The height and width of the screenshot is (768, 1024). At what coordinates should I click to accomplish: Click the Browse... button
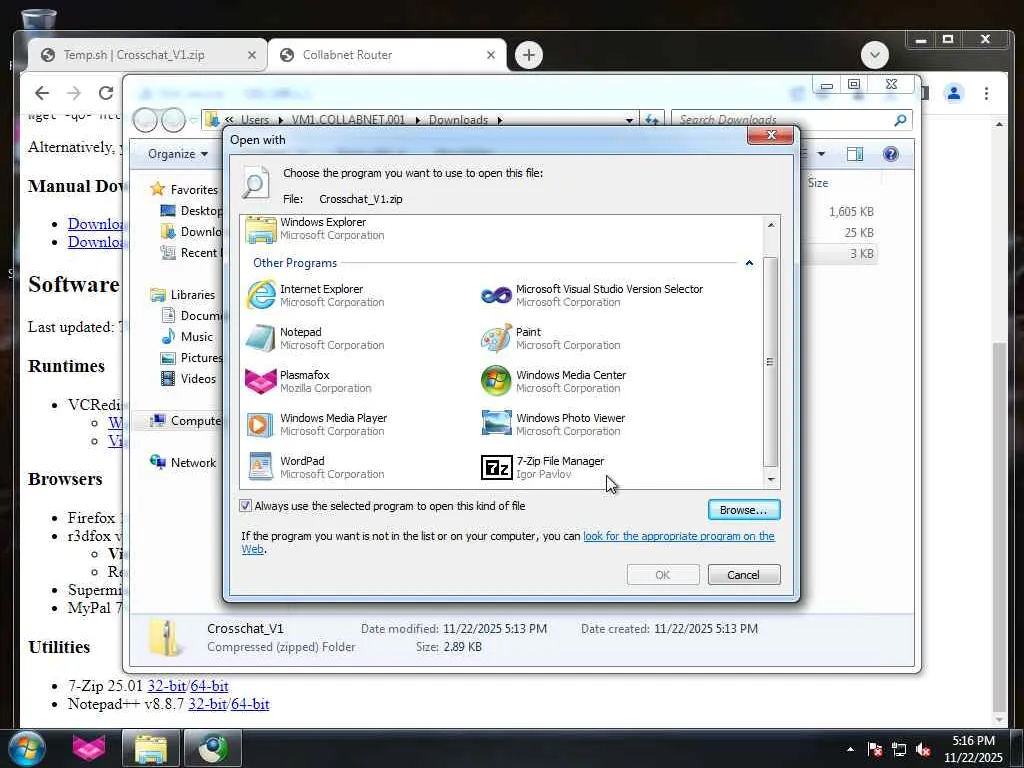[744, 509]
